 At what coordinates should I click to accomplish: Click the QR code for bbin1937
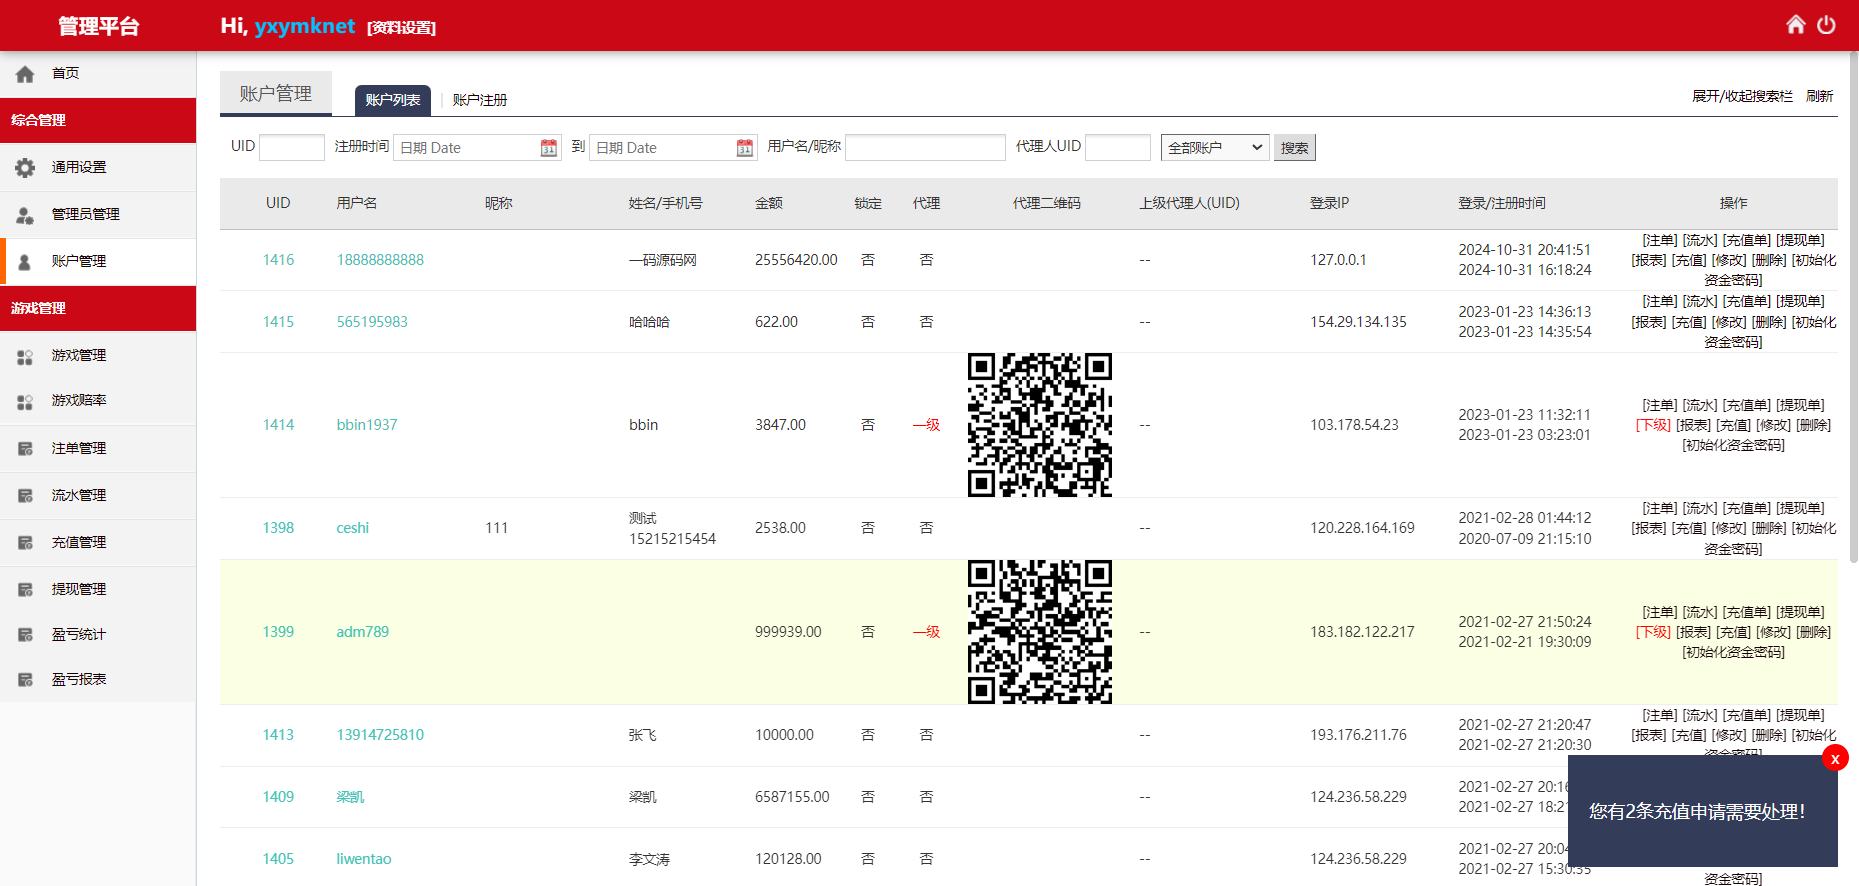click(x=1040, y=425)
